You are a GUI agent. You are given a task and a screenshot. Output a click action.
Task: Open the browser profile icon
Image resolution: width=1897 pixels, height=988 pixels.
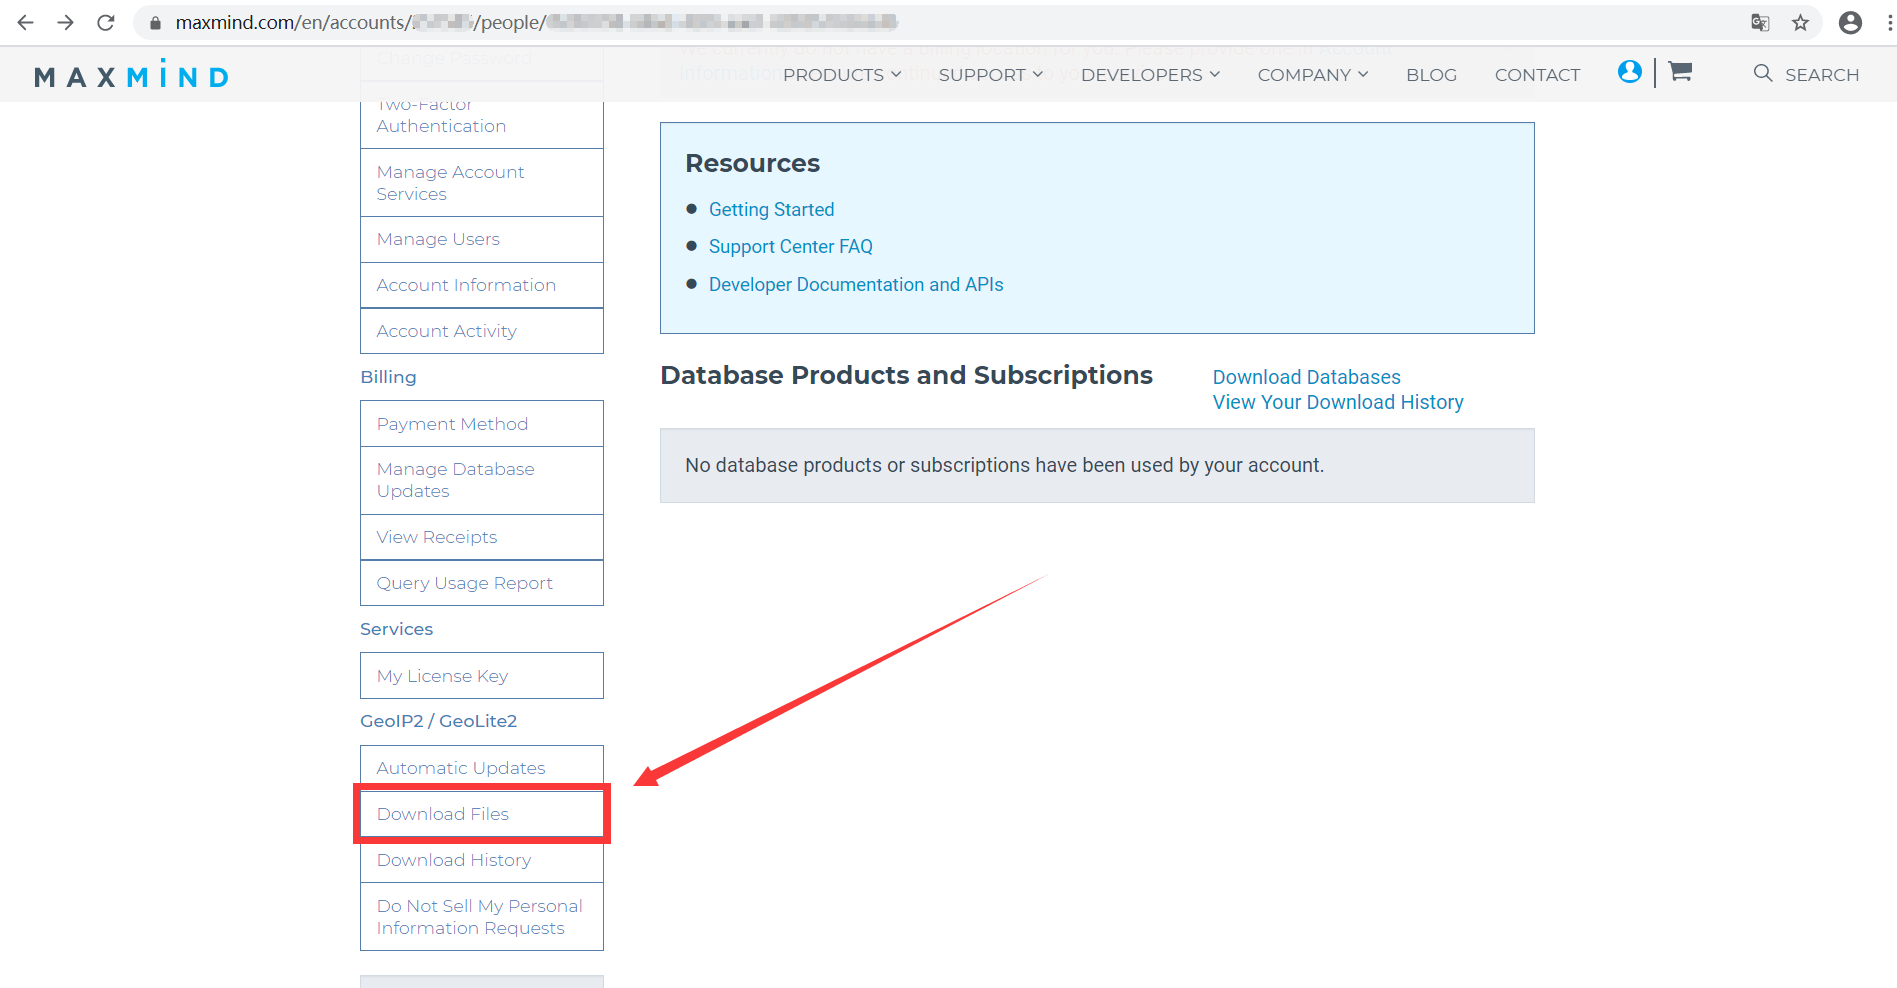click(1850, 22)
